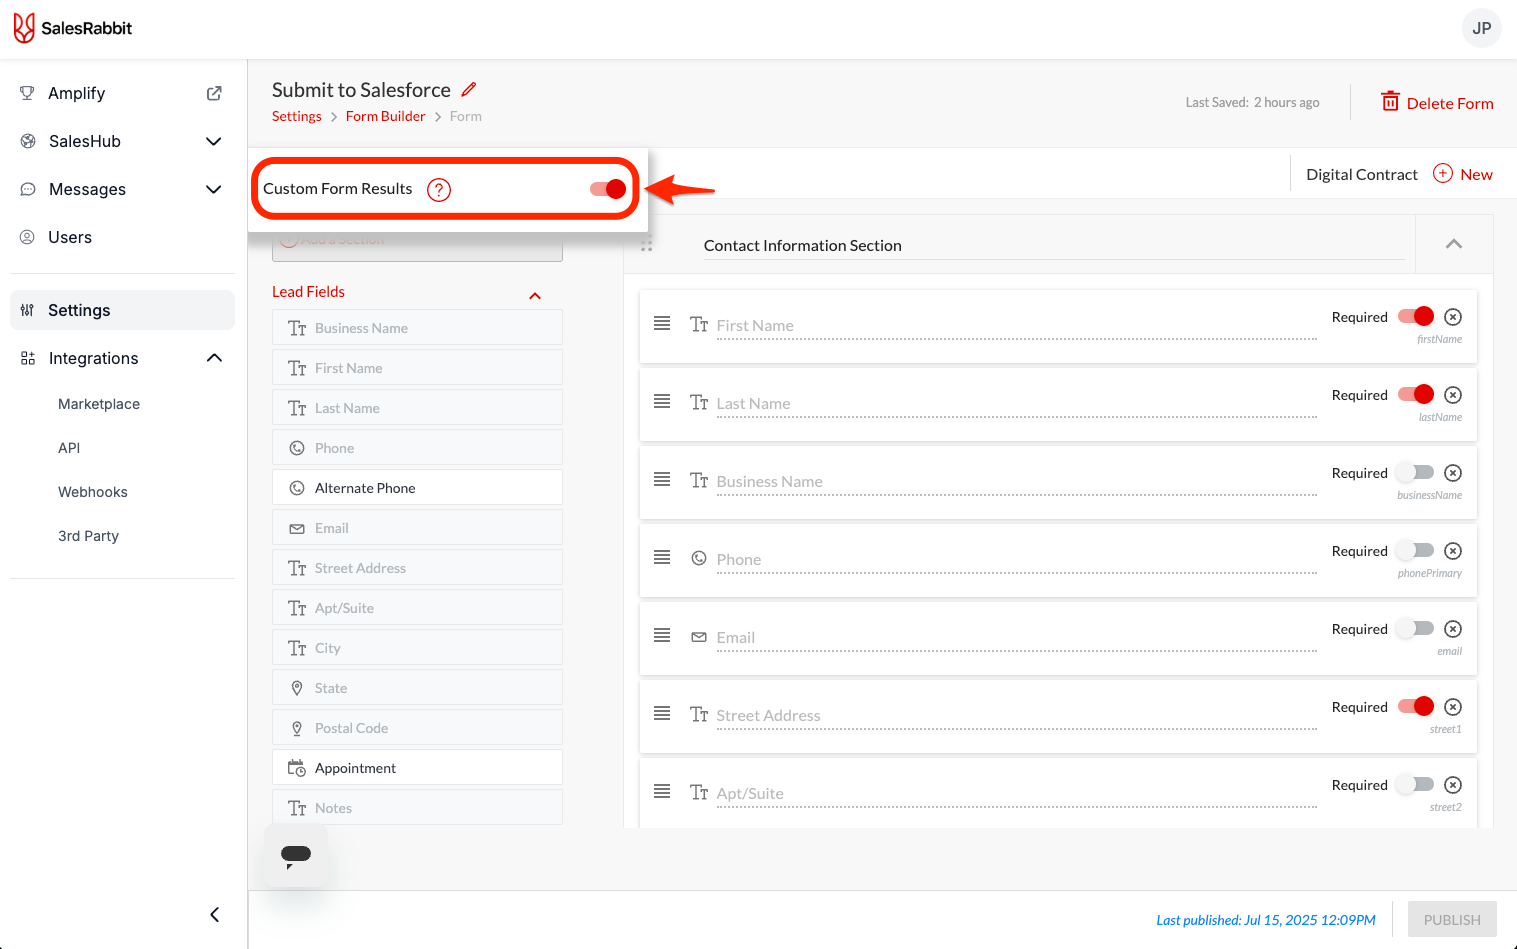Expand the SalesHub menu chevron
Screen dimensions: 1517x949
213,141
